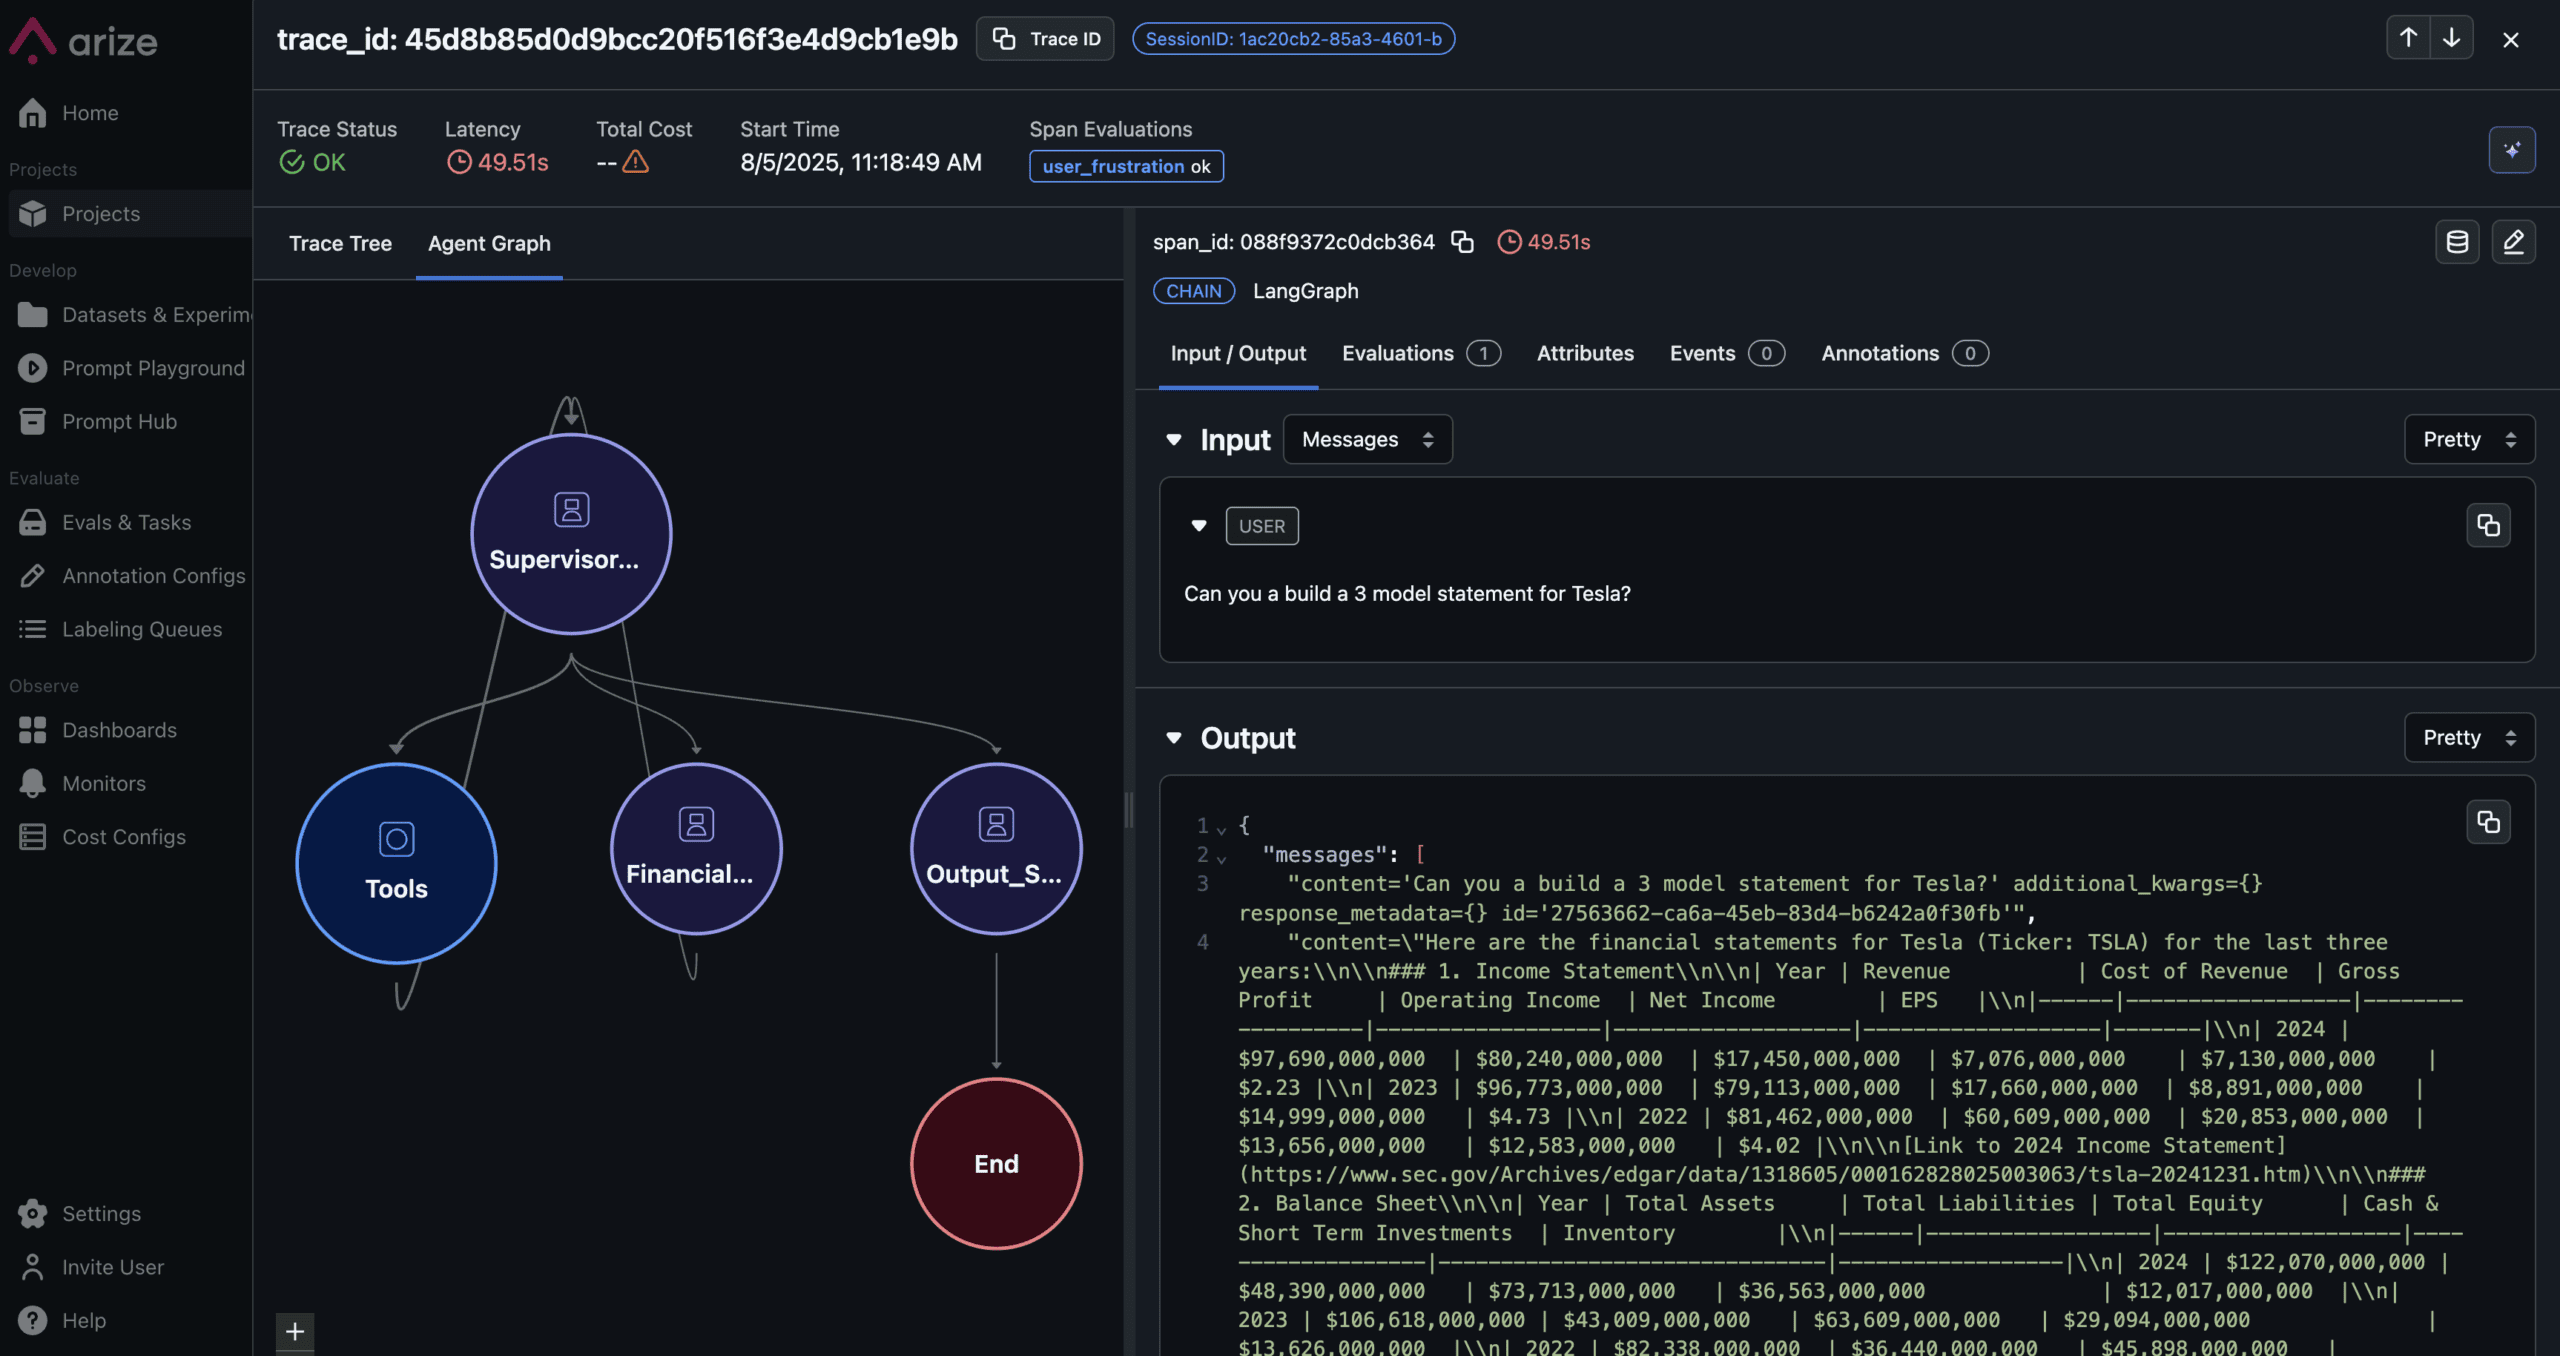Open the Output Pretty format dropdown
Screen dimensions: 2560x1356
coord(2469,738)
